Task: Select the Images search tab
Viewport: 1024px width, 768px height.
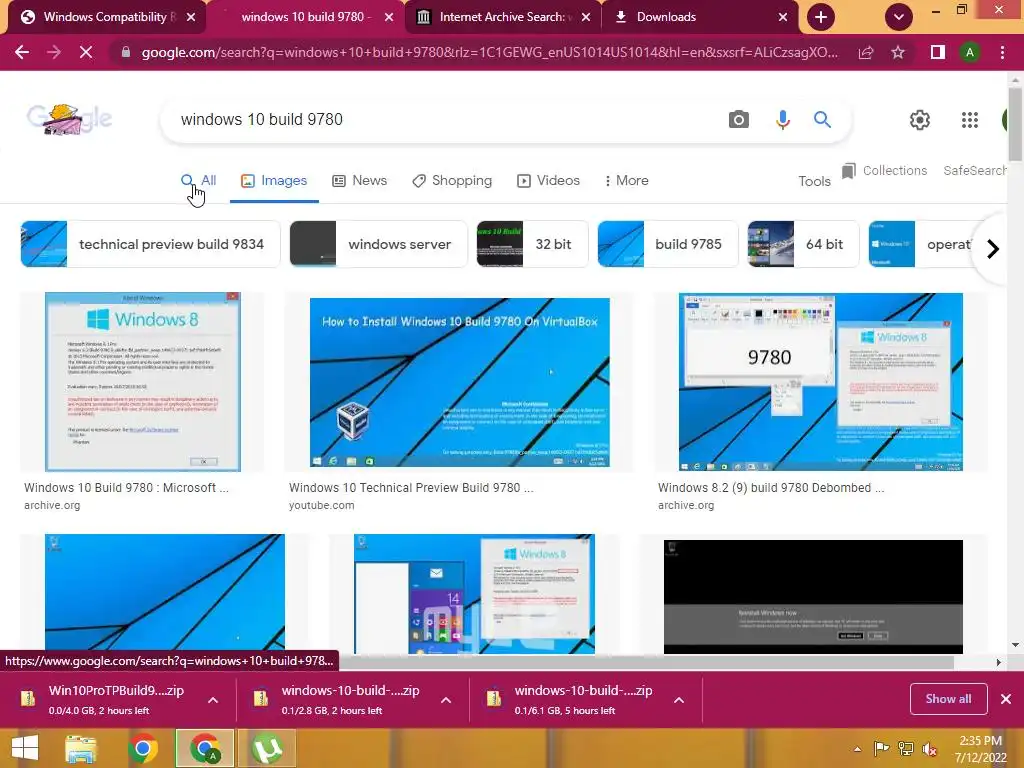Action: coord(274,180)
